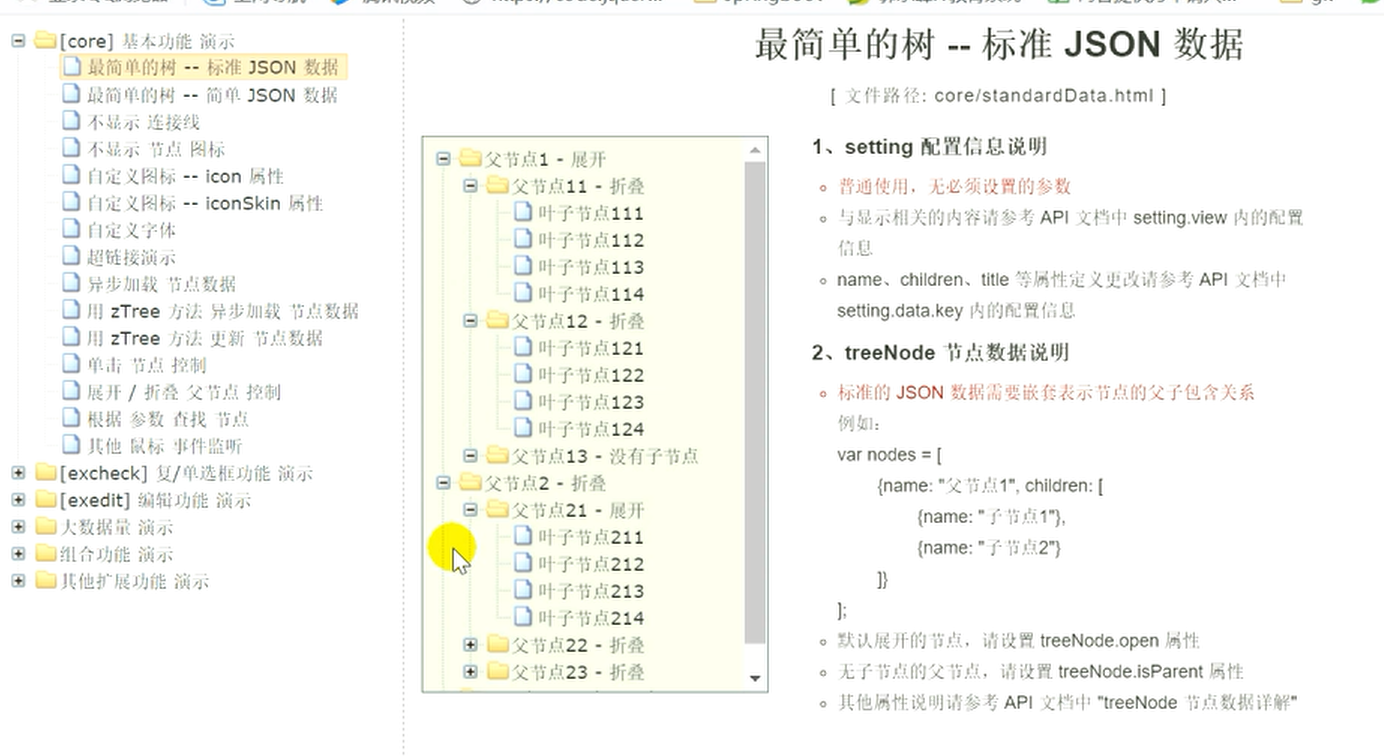Collapse the [core] node via its minus box
The height and width of the screenshot is (756, 1384).
tap(17, 41)
